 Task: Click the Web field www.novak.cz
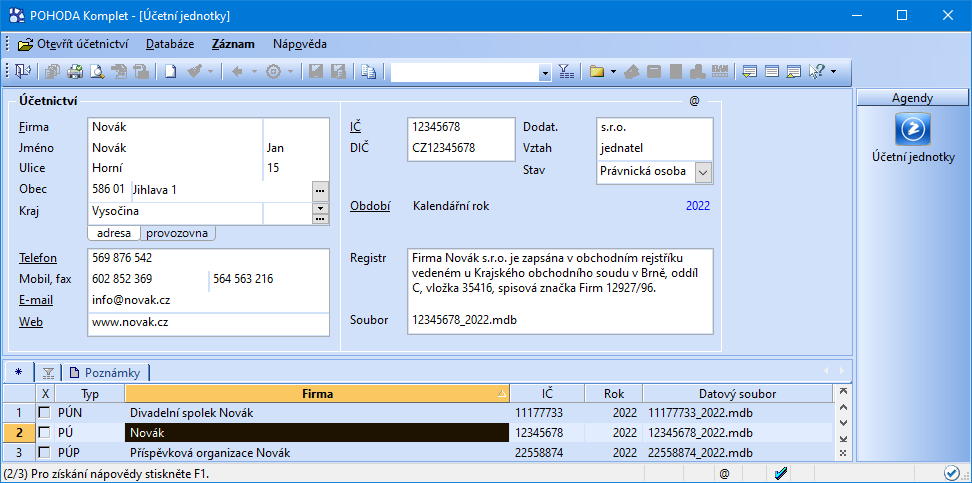coord(208,322)
